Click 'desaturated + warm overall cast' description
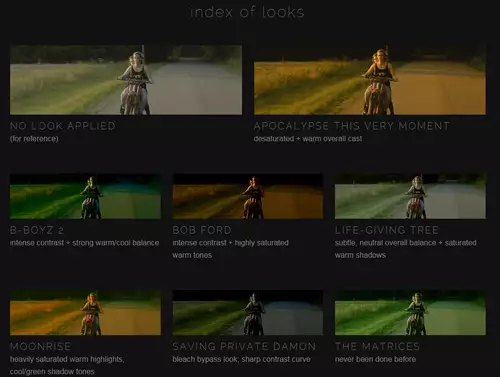This screenshot has width=500, height=377. point(308,139)
